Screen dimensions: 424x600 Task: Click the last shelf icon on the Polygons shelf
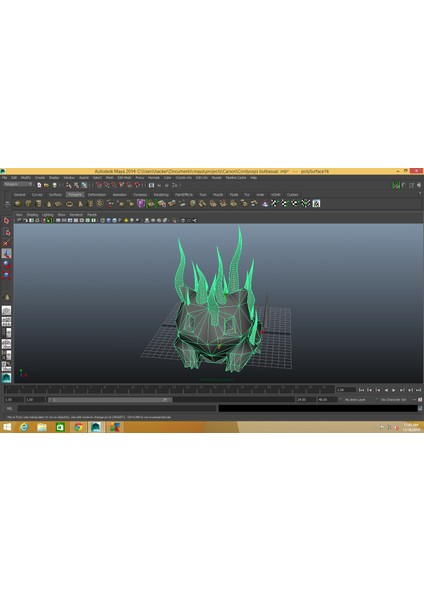(316, 204)
